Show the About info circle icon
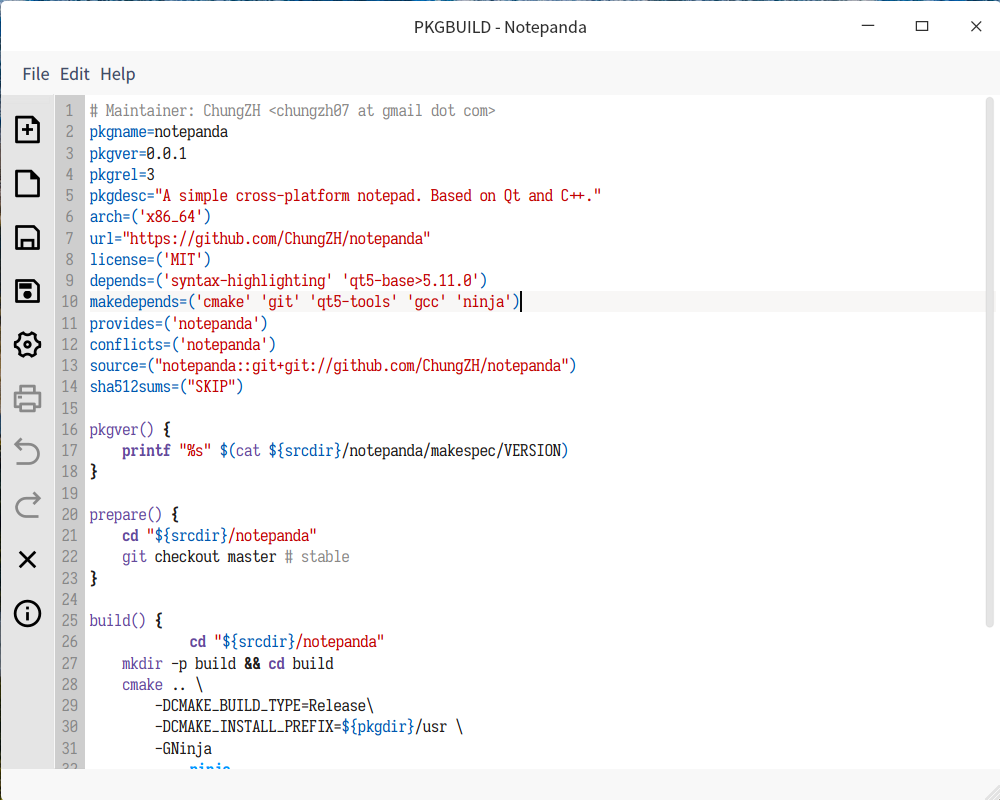This screenshot has height=800, width=1000. click(x=27, y=614)
